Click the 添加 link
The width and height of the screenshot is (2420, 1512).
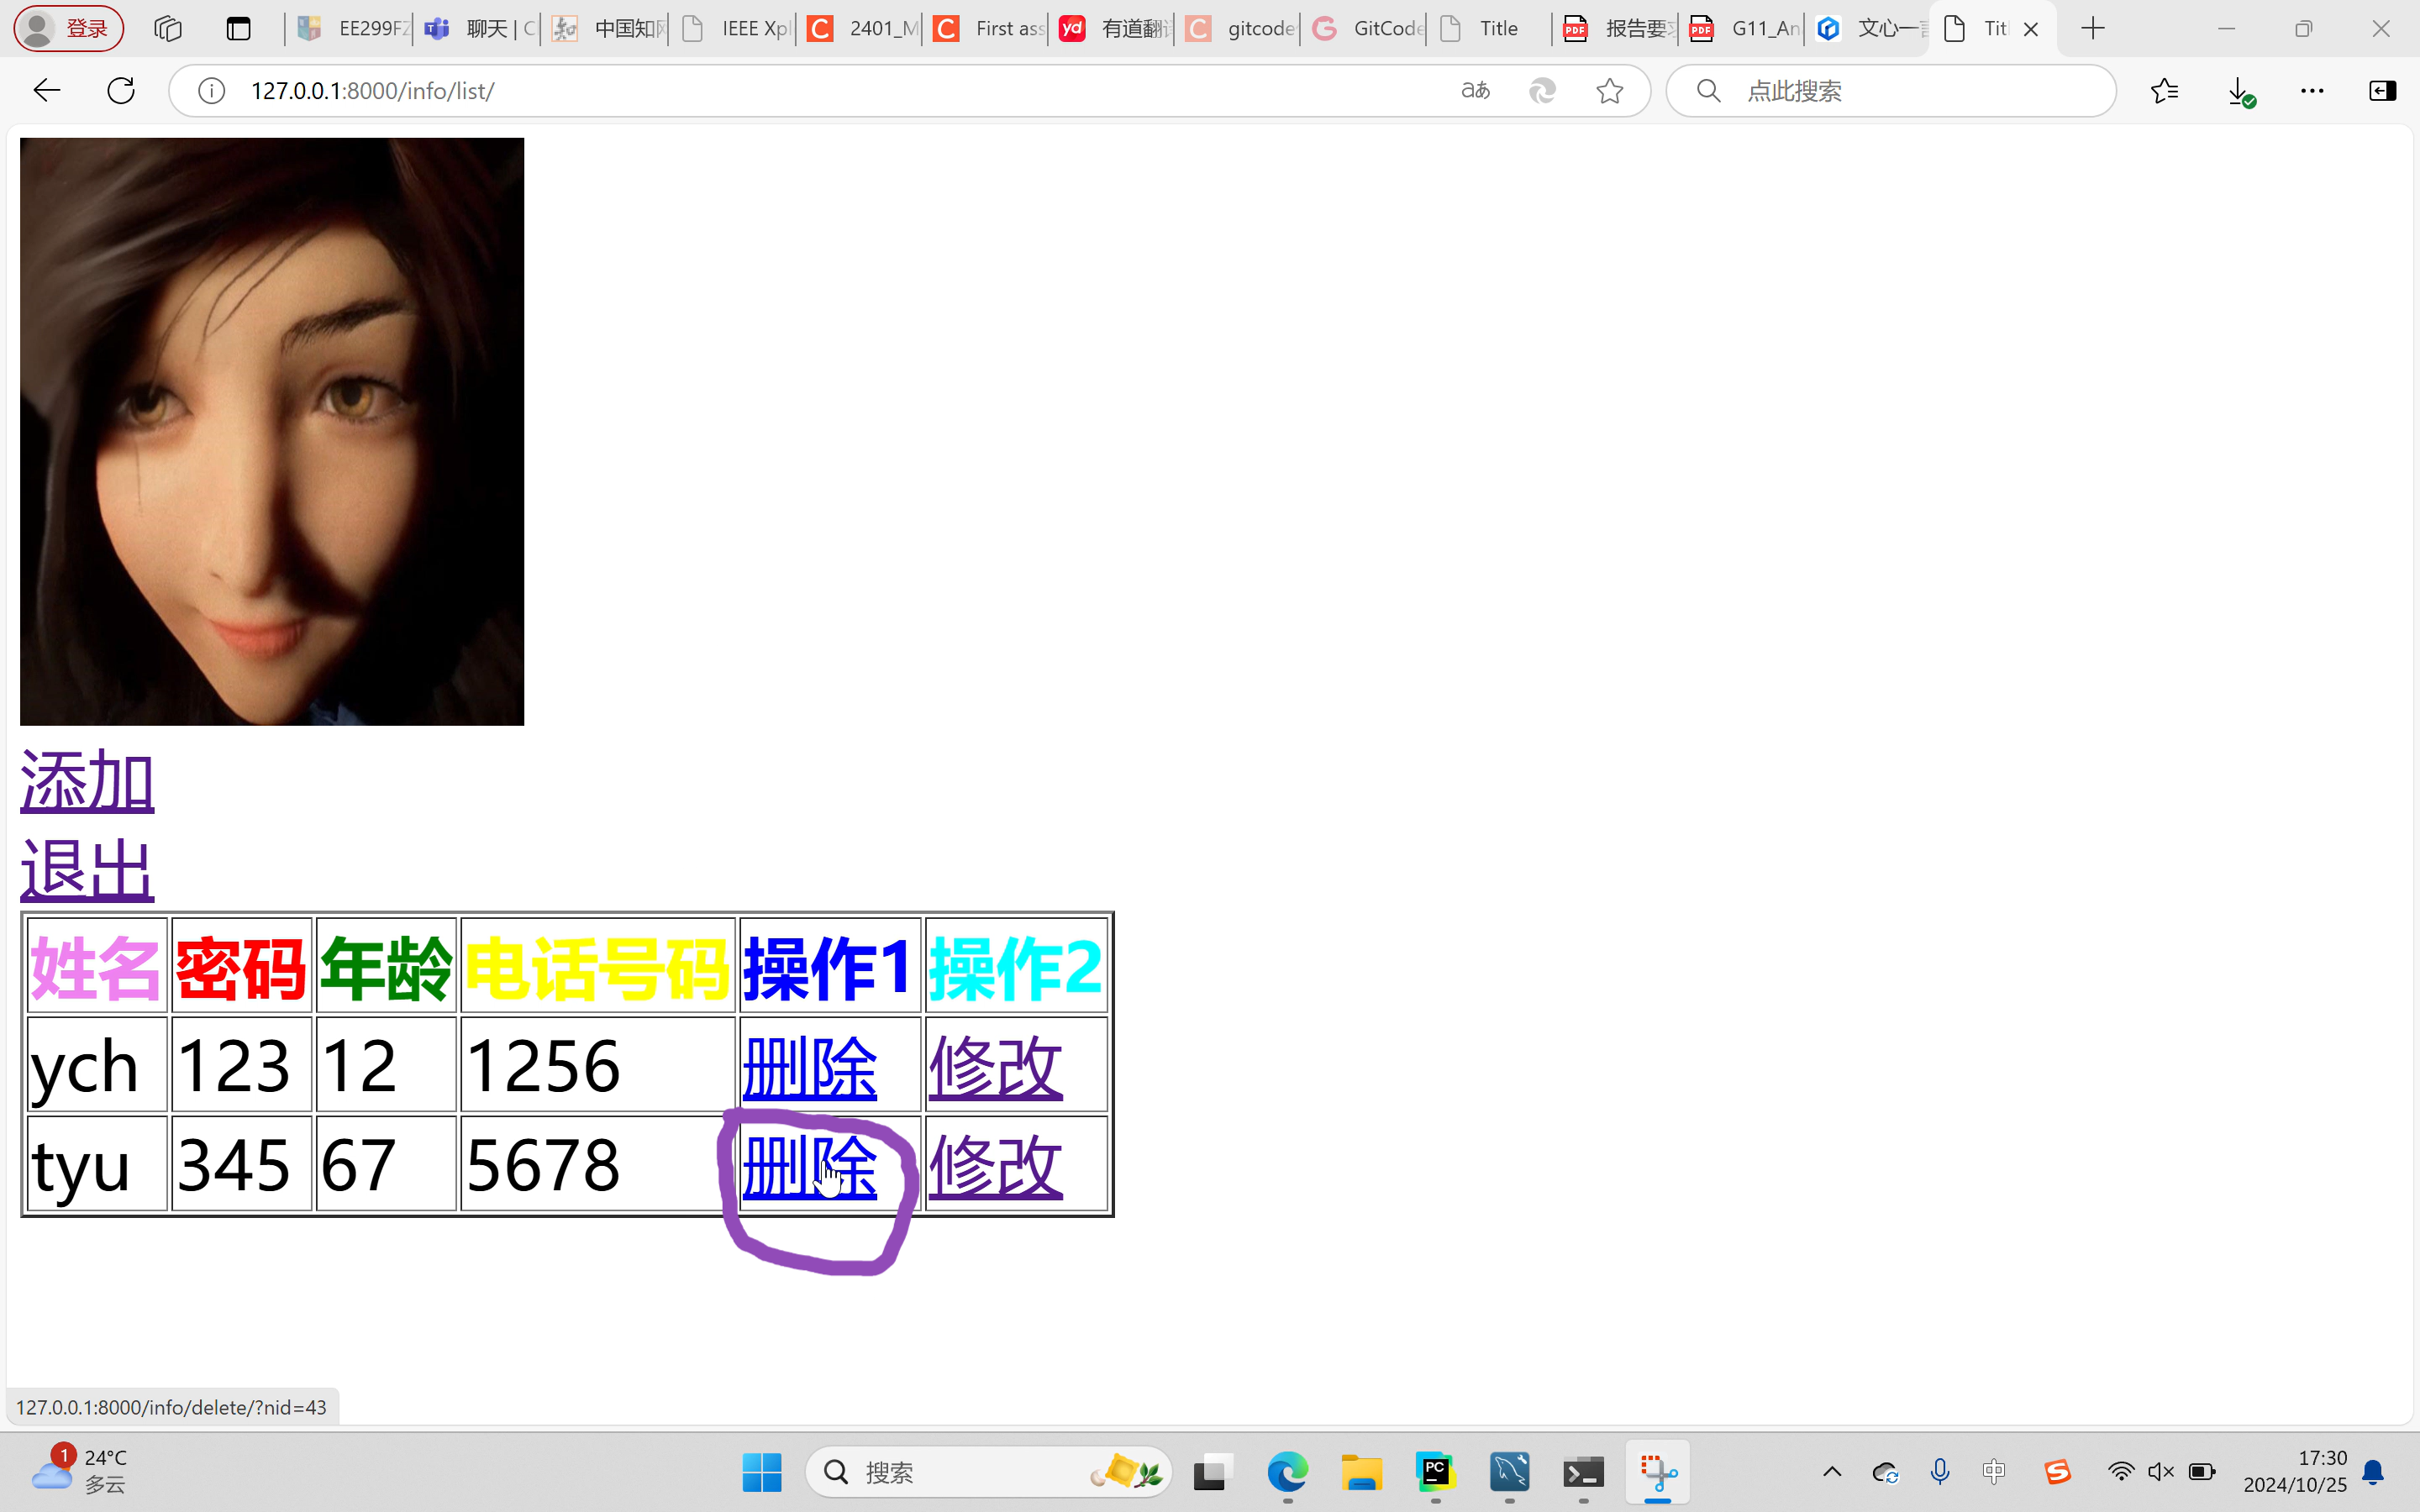[x=87, y=781]
